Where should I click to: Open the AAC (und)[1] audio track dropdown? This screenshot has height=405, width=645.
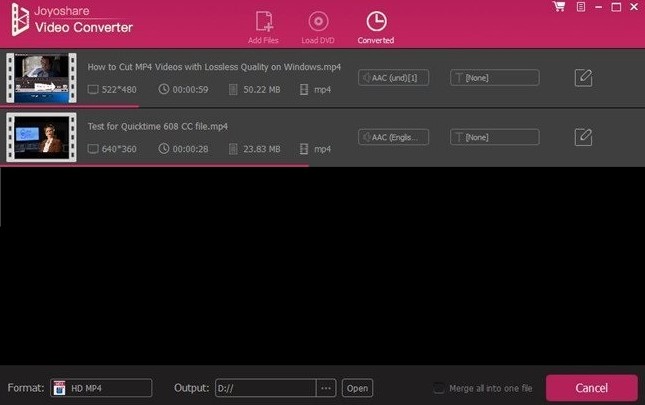pos(394,78)
